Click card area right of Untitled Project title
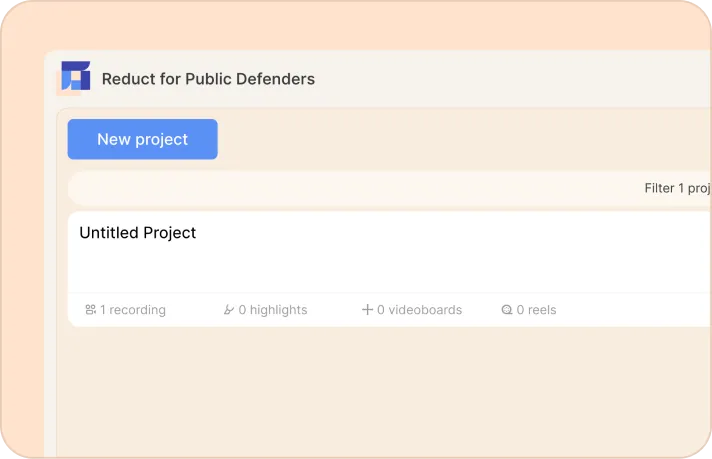712x459 pixels. [450, 233]
